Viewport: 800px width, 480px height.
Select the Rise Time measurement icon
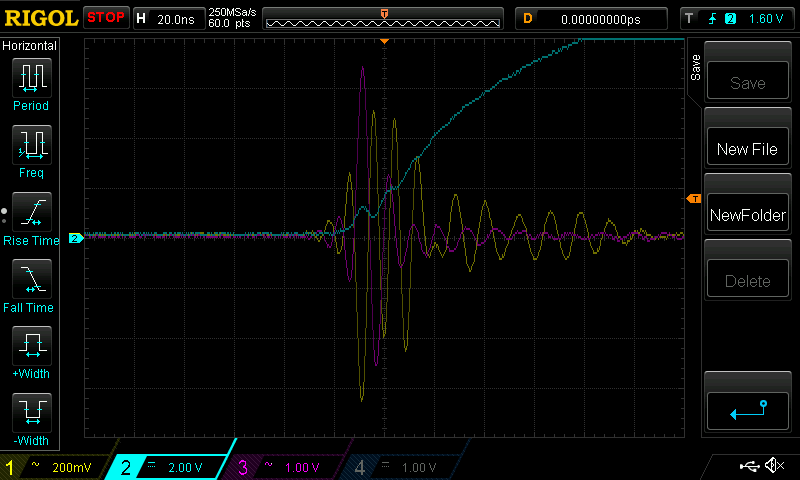pyautogui.click(x=32, y=212)
